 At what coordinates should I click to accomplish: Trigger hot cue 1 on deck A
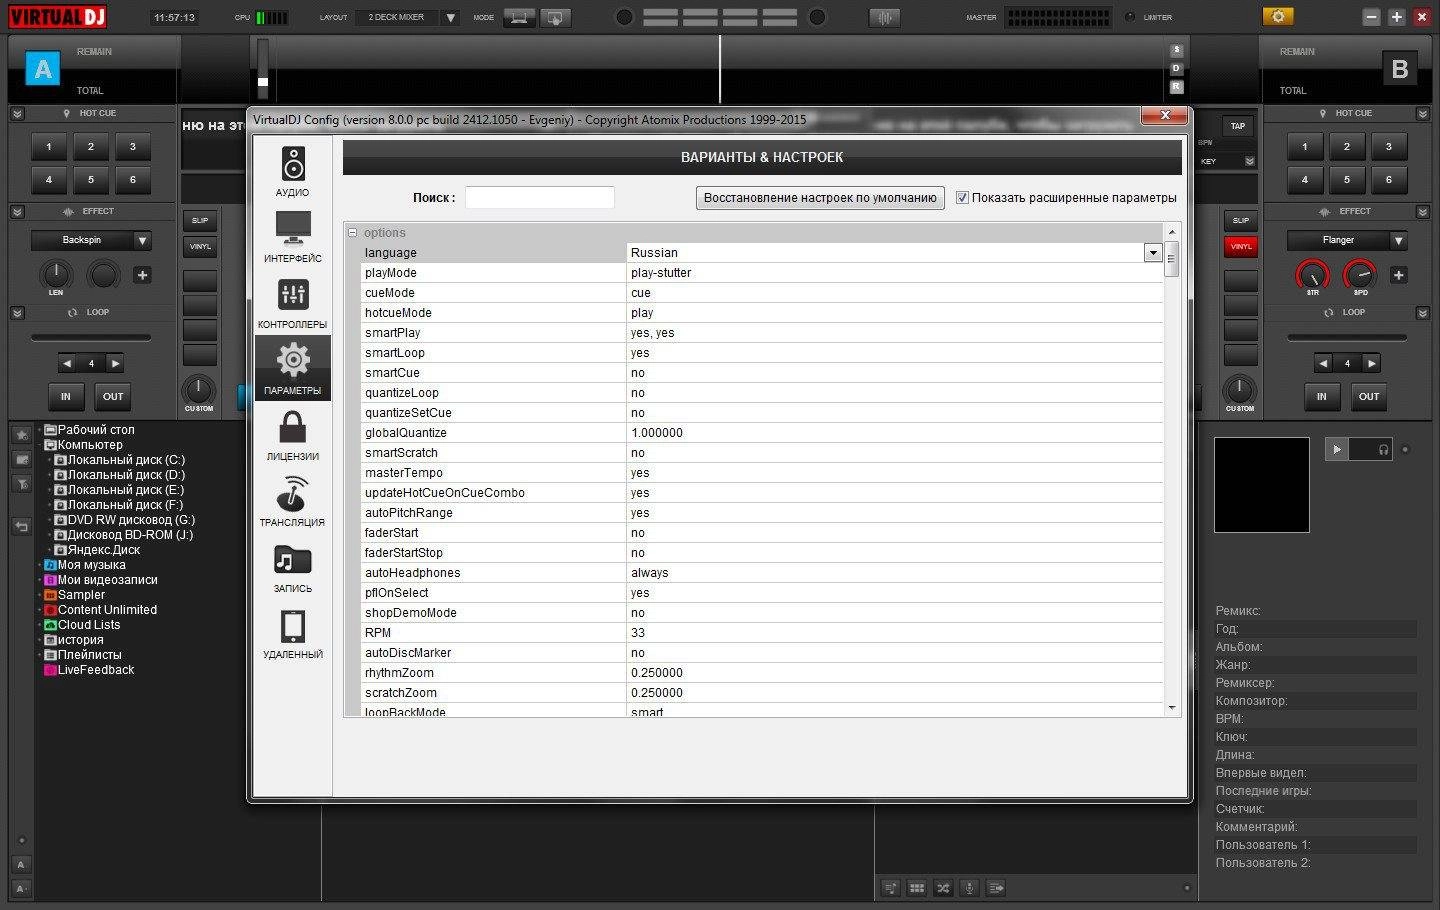49,147
